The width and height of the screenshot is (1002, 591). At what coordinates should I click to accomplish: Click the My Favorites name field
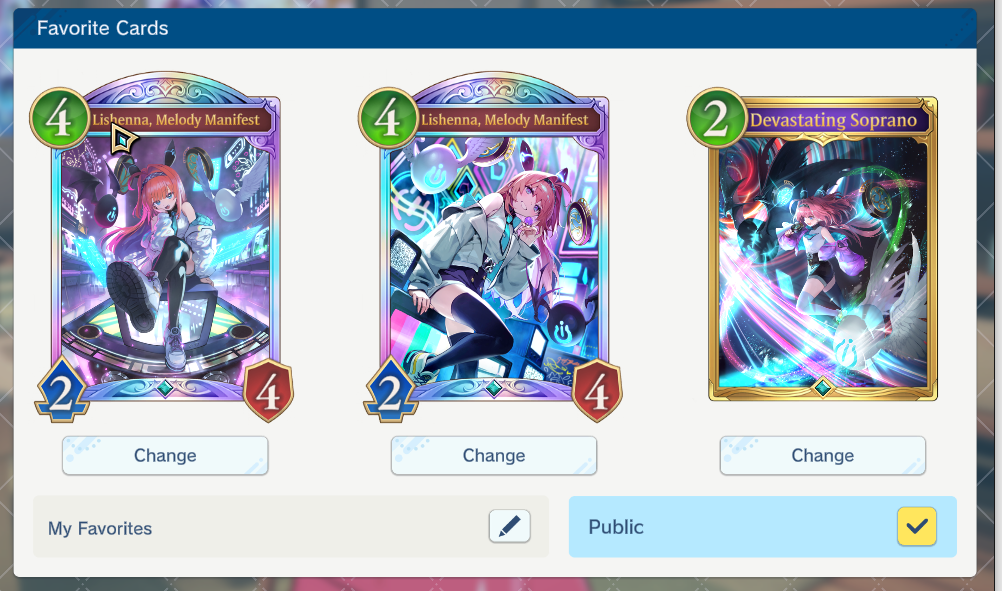tap(291, 526)
